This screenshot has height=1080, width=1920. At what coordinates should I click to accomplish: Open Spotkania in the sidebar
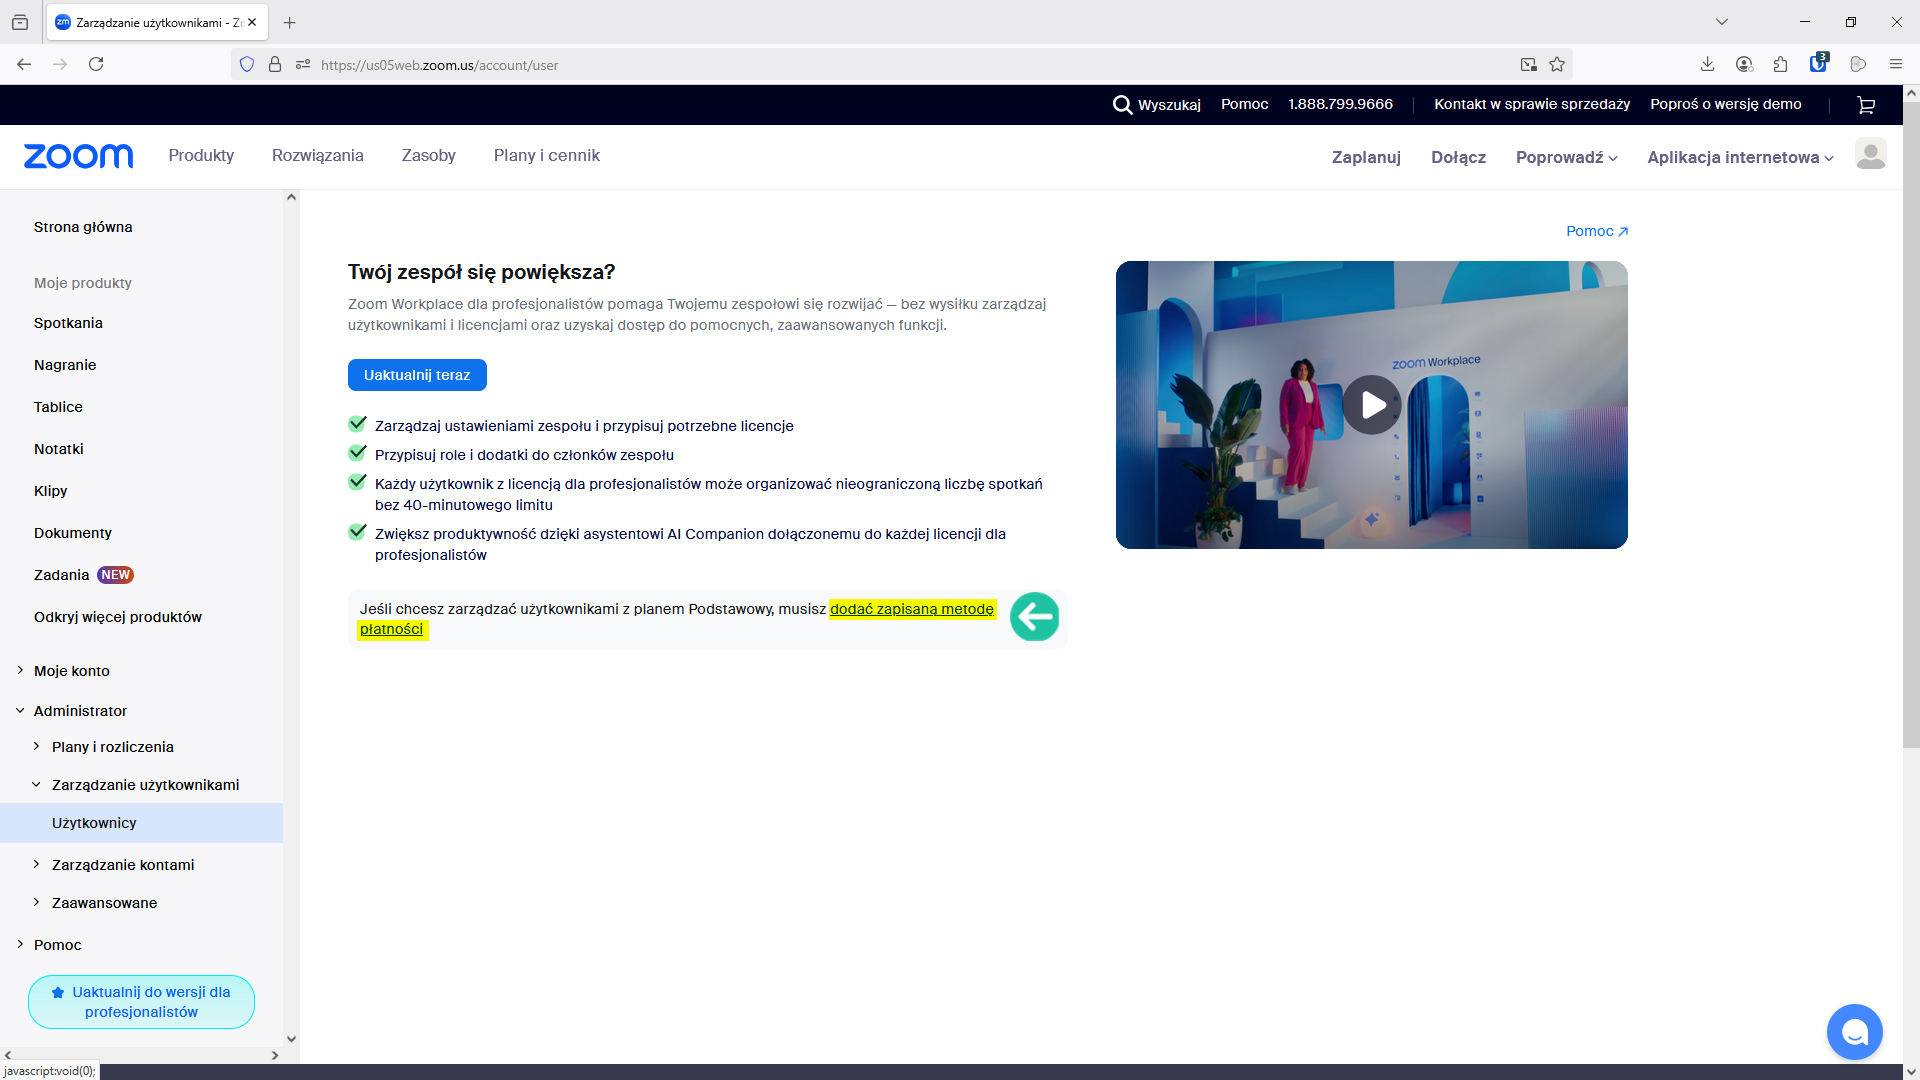tap(68, 323)
